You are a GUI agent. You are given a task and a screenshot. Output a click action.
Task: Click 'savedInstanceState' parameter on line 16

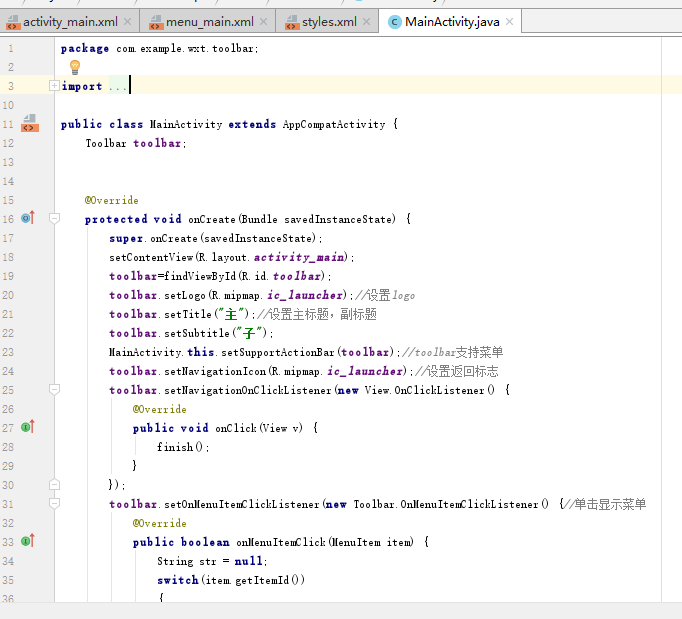point(339,219)
